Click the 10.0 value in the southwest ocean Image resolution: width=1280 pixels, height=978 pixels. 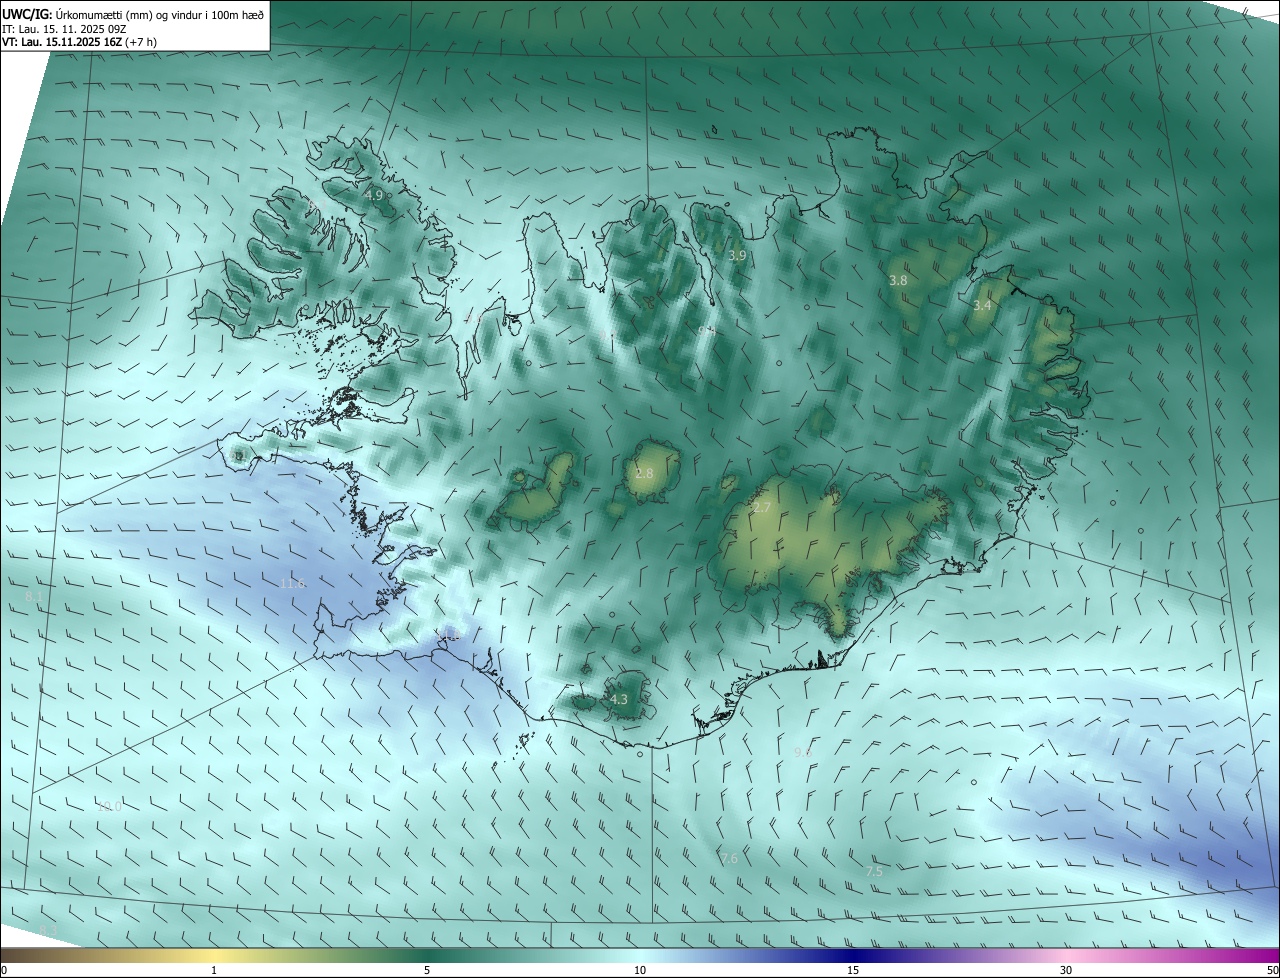(109, 806)
